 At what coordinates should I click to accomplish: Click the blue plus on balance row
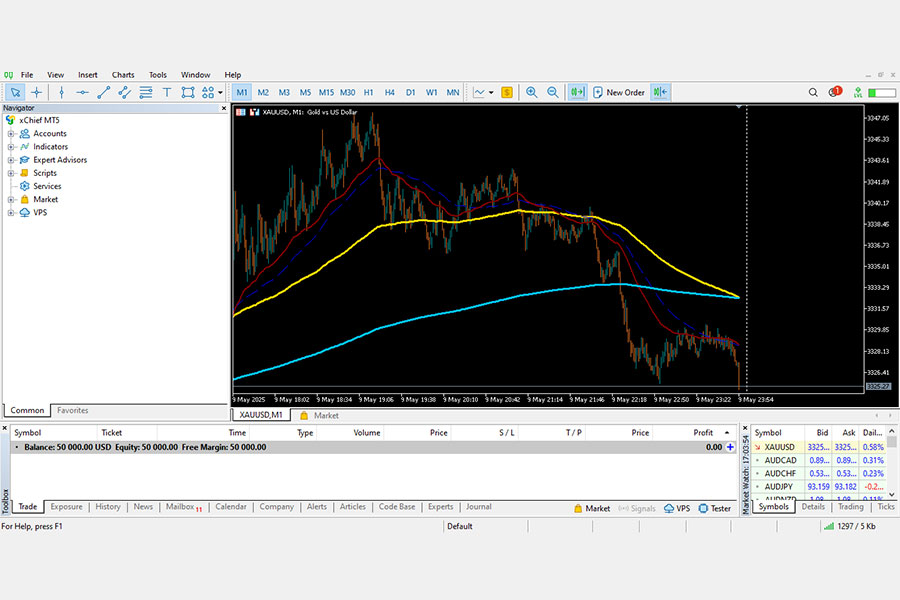coord(730,447)
